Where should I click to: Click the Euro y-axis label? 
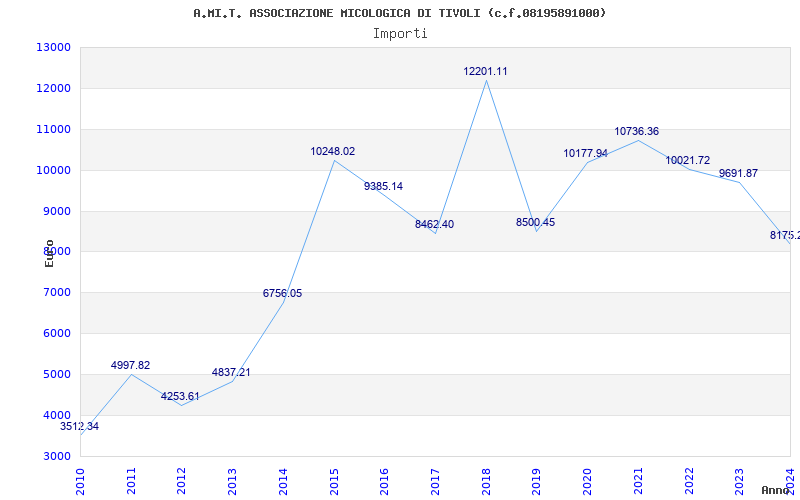click(x=49, y=254)
